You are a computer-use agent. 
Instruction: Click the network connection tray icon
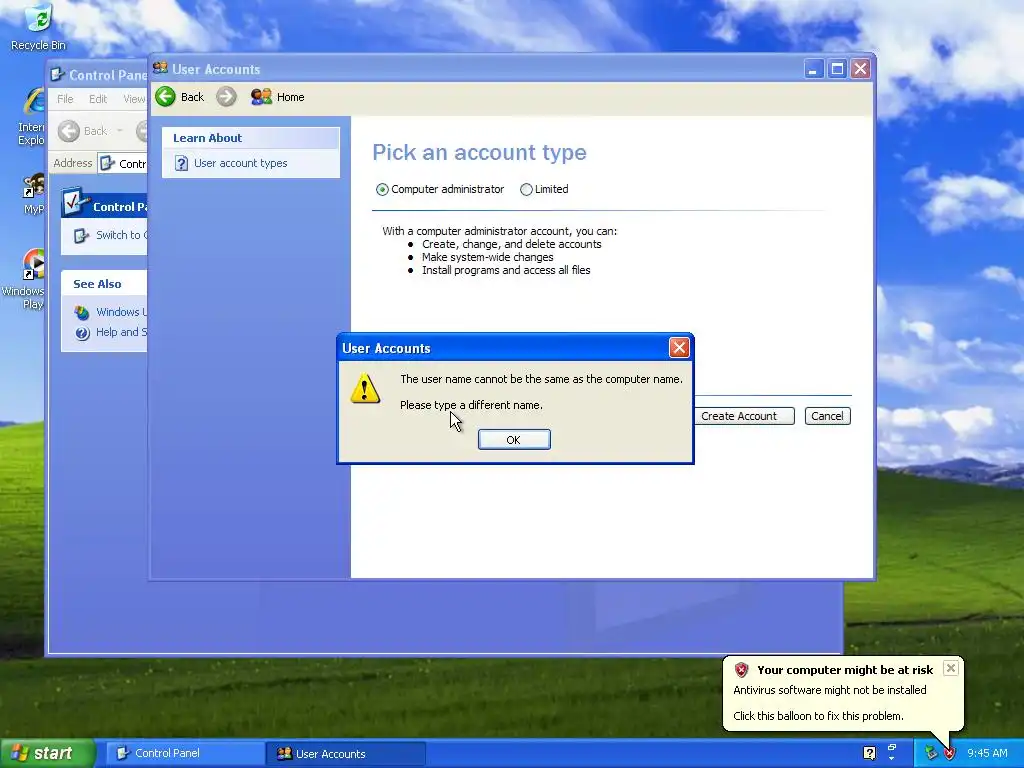click(x=931, y=754)
